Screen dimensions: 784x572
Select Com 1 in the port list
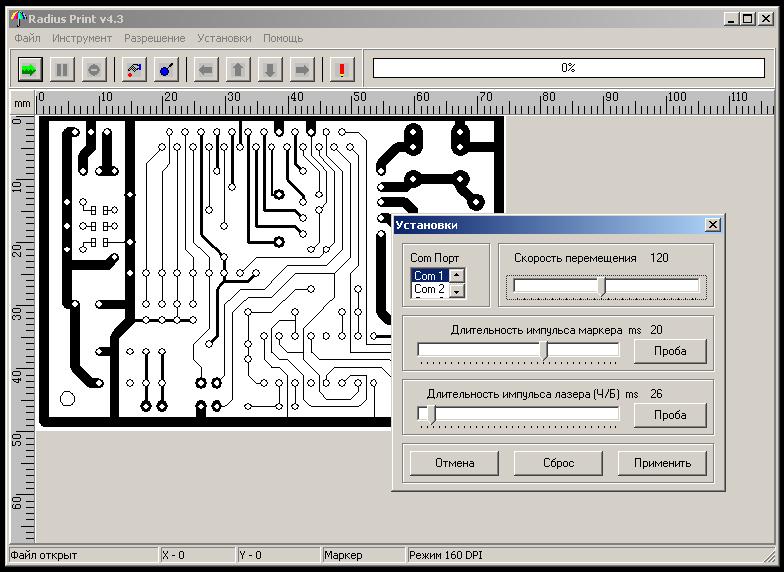(428, 276)
